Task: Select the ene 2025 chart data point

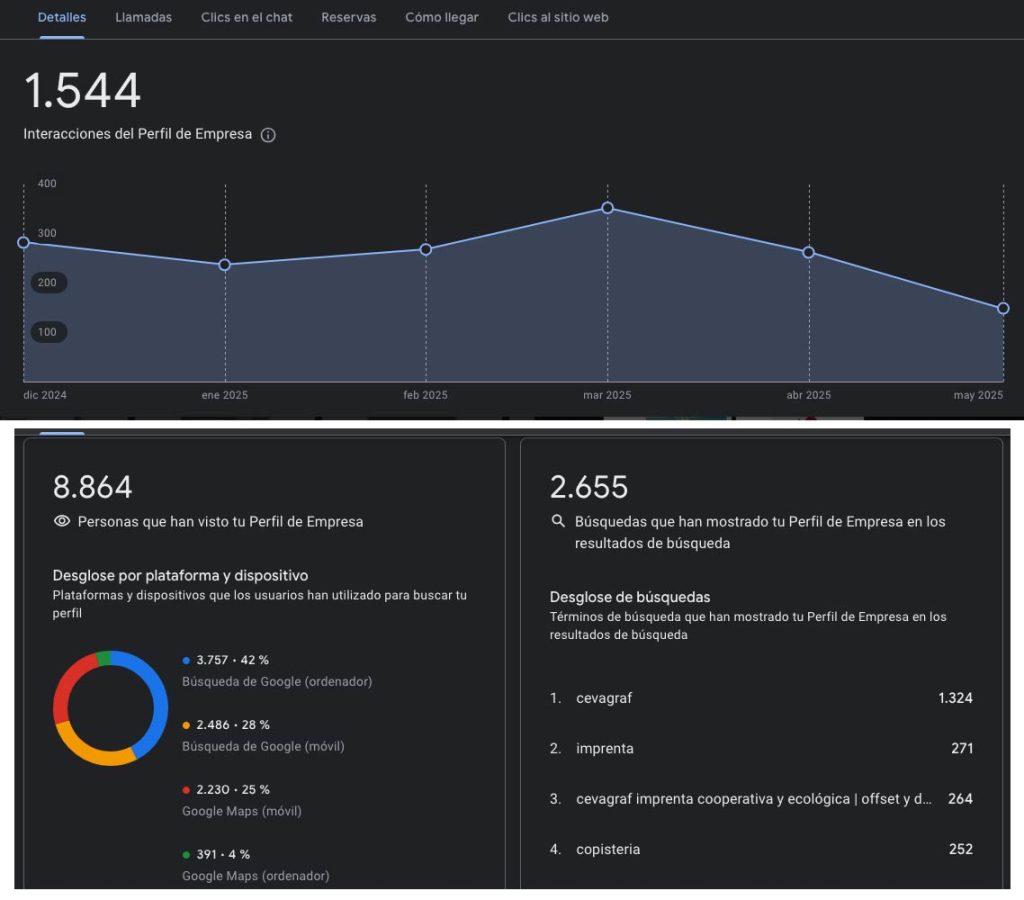Action: [225, 265]
